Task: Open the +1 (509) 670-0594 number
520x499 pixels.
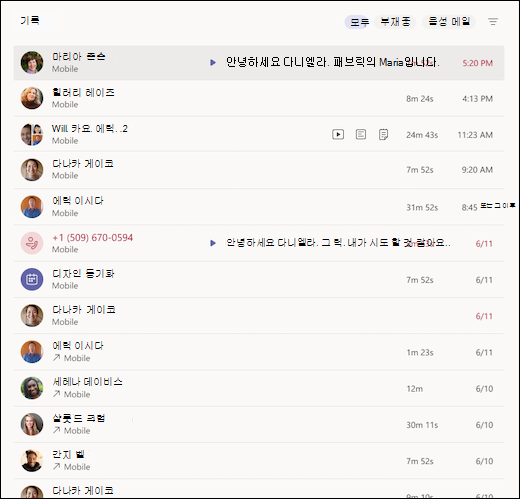Action: click(x=93, y=238)
